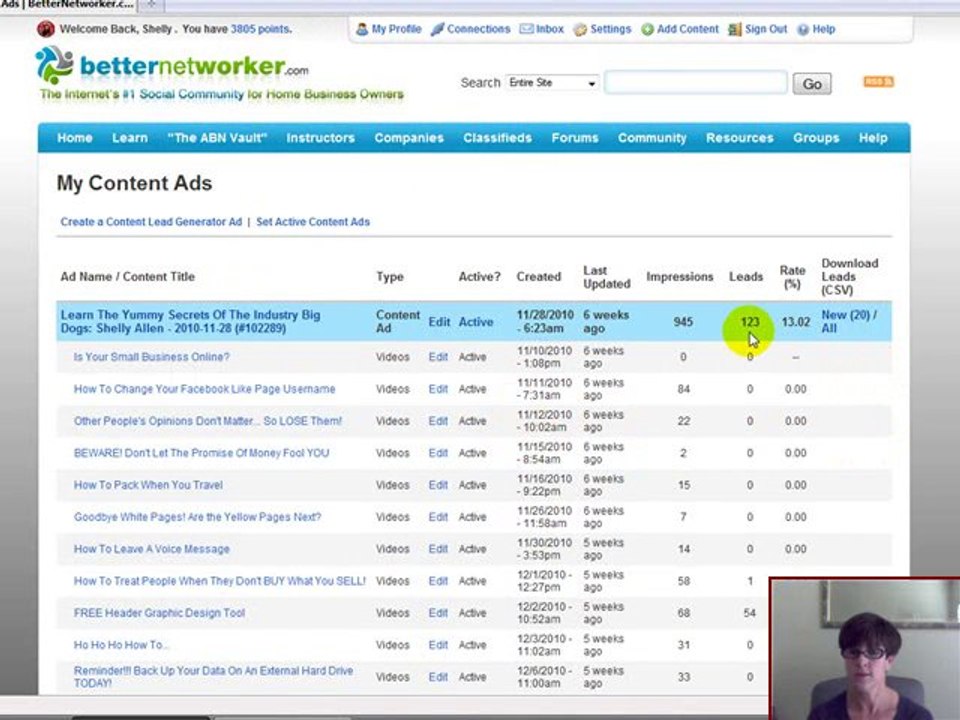This screenshot has width=960, height=720.
Task: Click the Connections icon in the top bar
Action: [437, 29]
